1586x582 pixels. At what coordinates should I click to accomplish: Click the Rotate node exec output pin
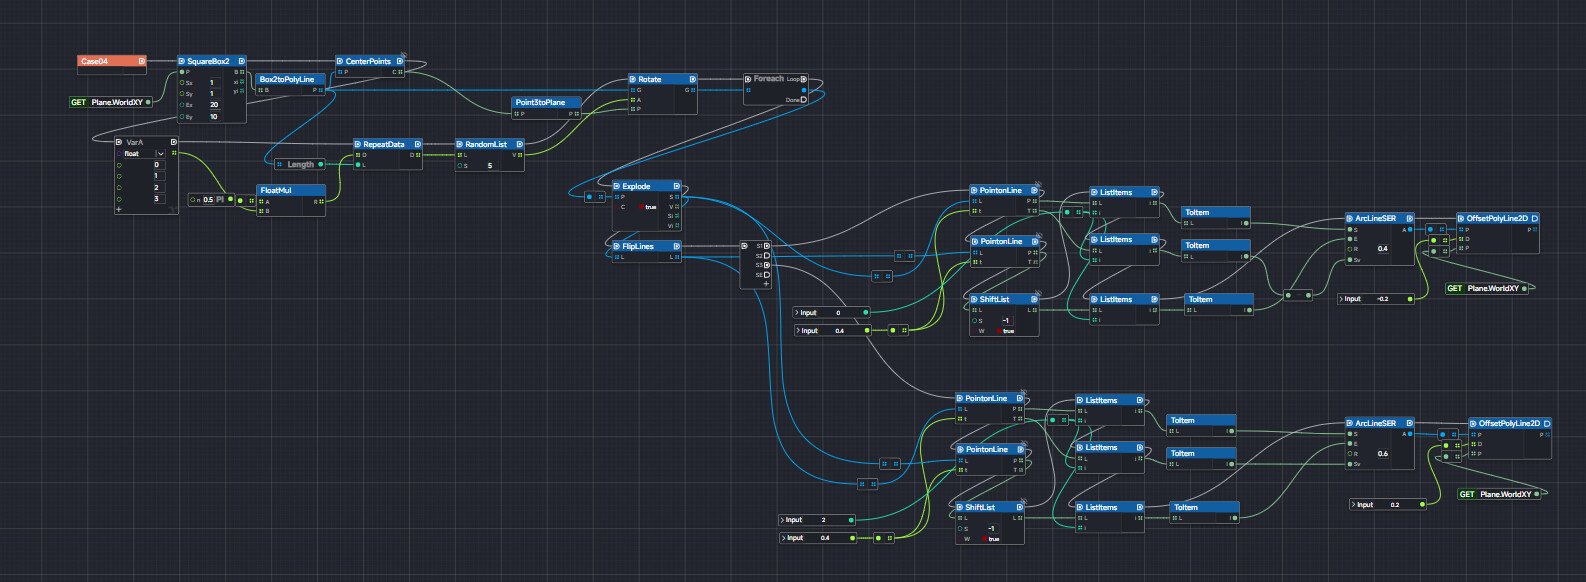[693, 79]
